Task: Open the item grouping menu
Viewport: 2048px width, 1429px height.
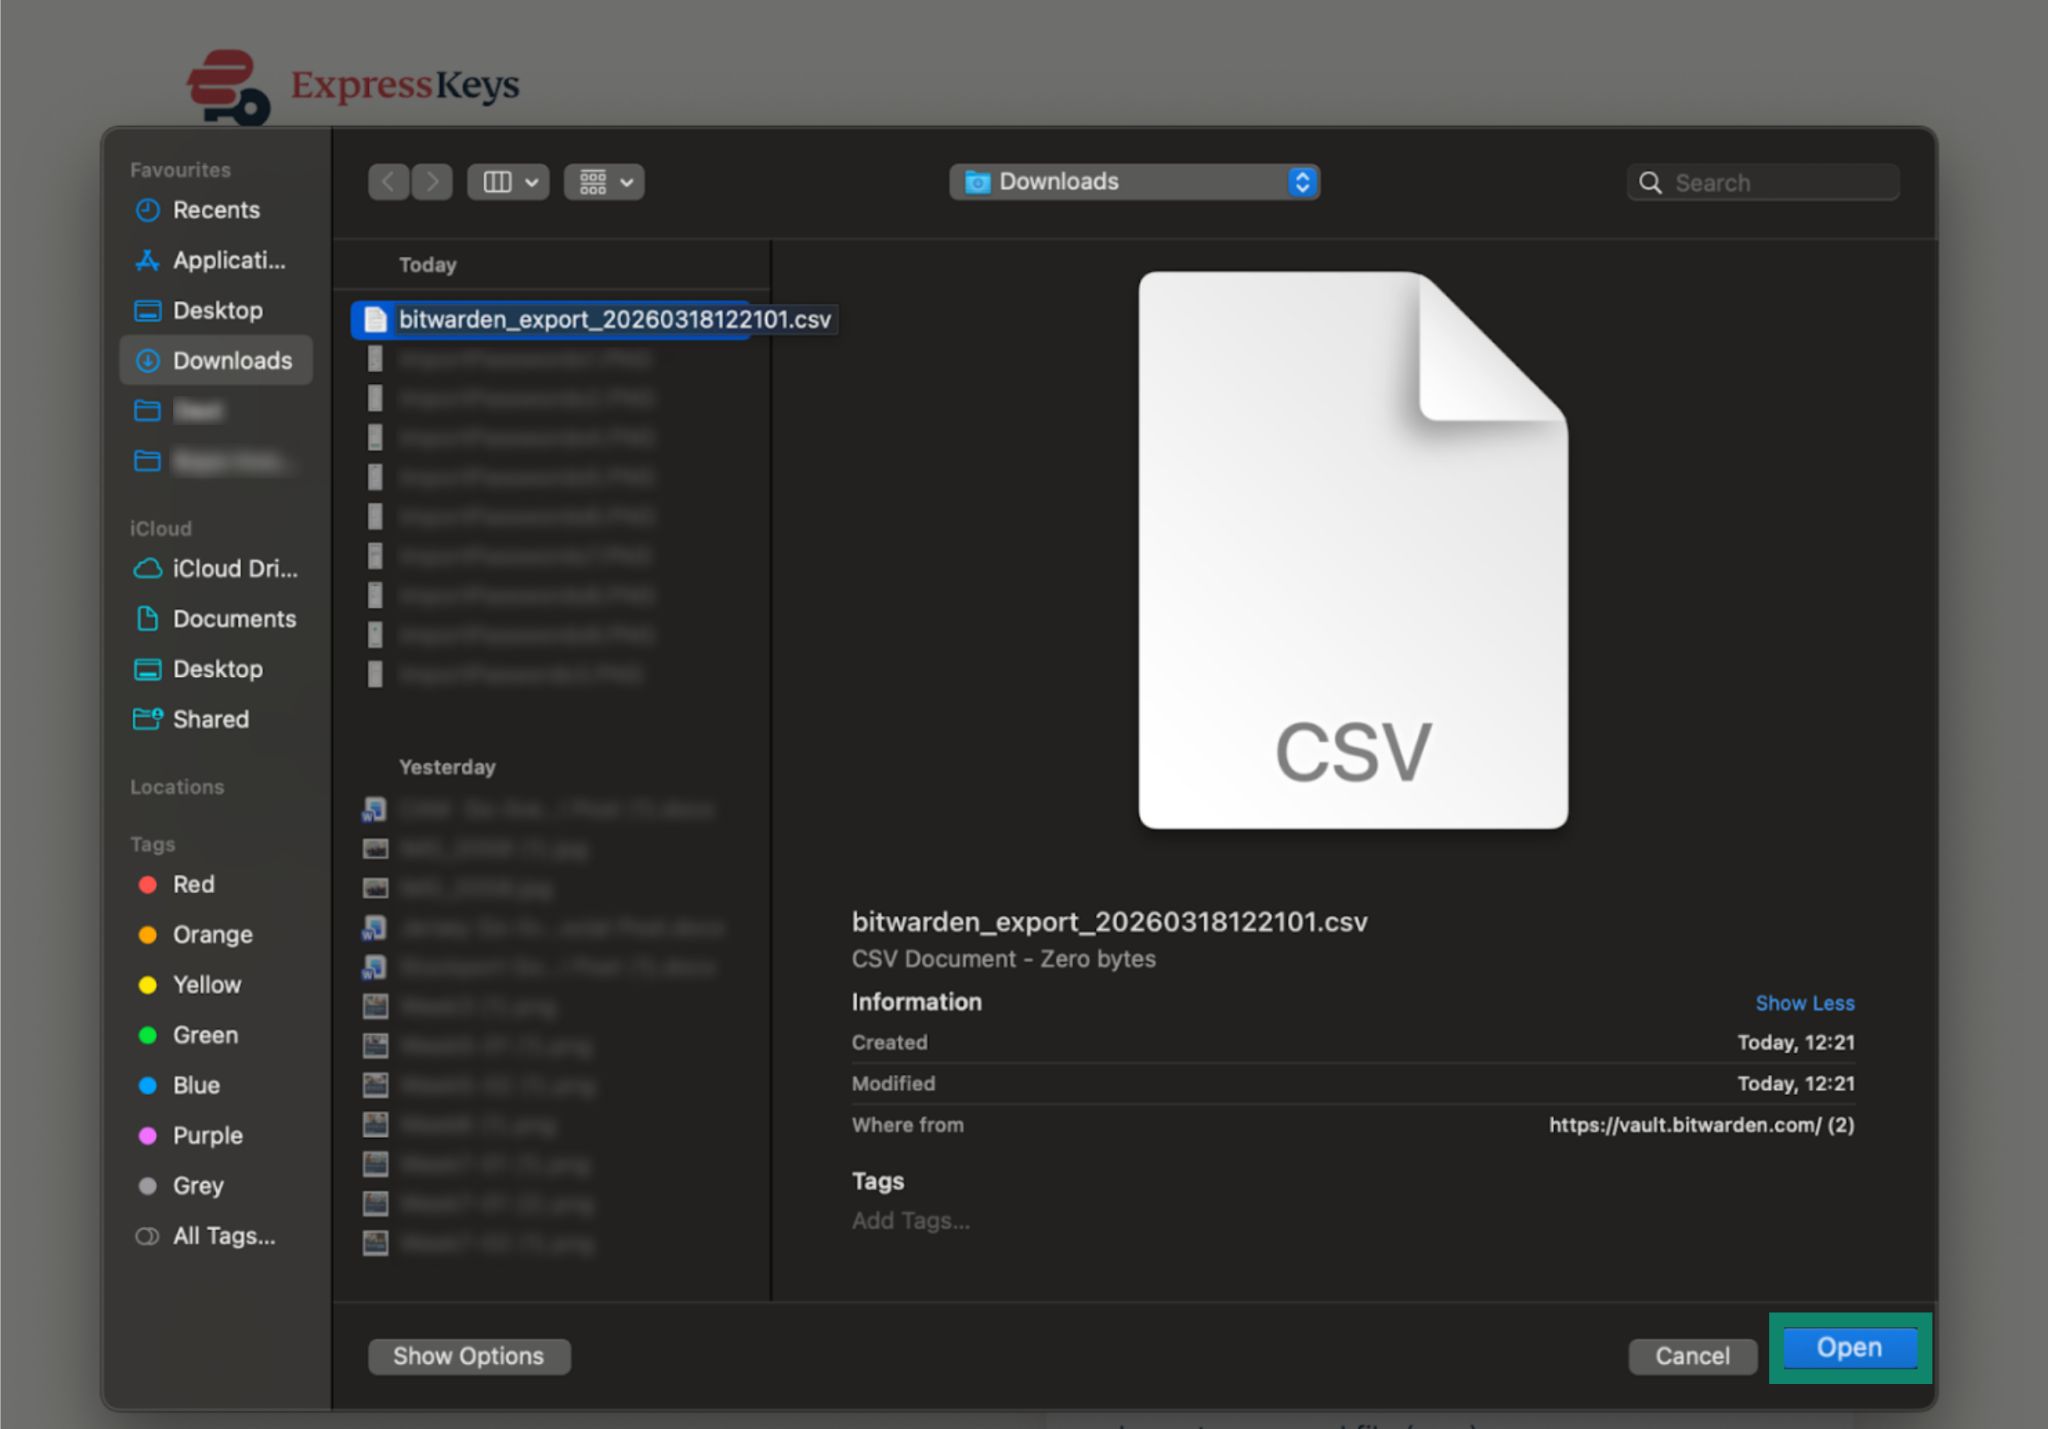Action: tap(604, 182)
